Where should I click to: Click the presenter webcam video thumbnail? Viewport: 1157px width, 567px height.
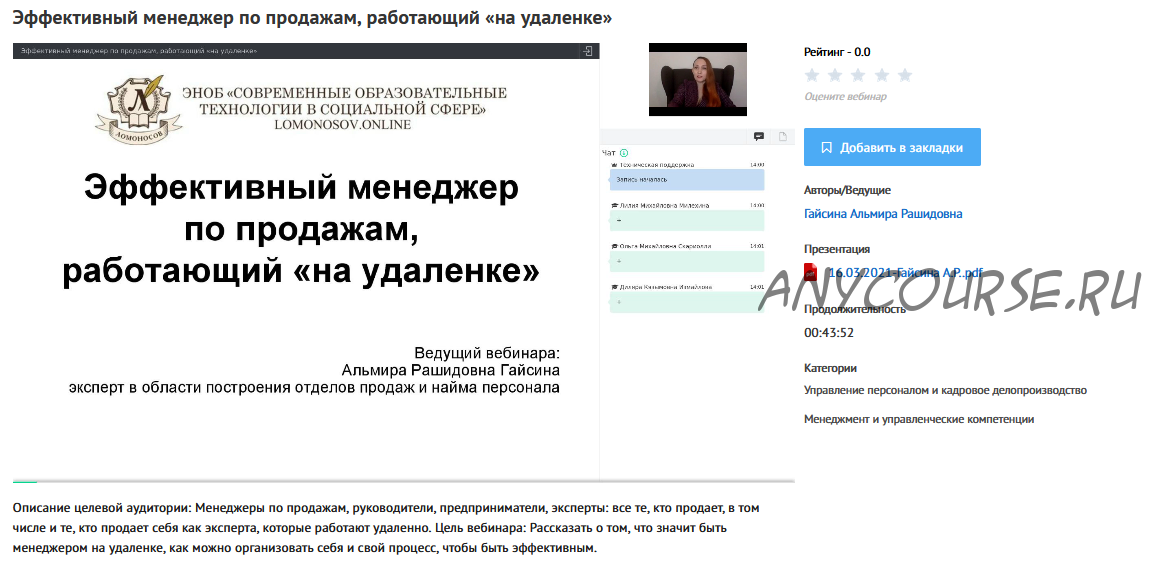697,80
